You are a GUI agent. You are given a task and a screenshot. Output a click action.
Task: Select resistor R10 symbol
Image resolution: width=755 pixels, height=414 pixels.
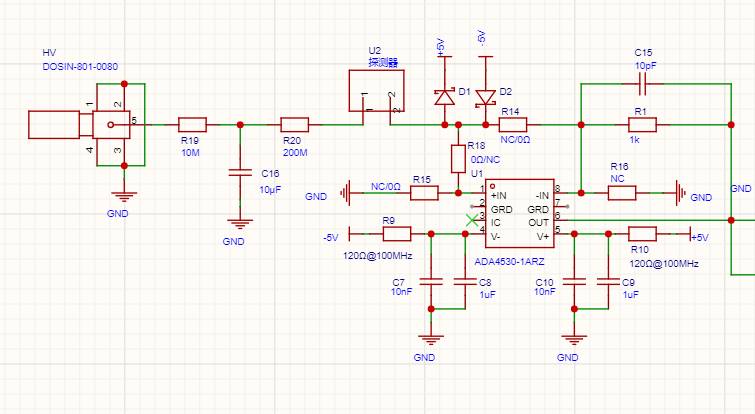coord(642,234)
